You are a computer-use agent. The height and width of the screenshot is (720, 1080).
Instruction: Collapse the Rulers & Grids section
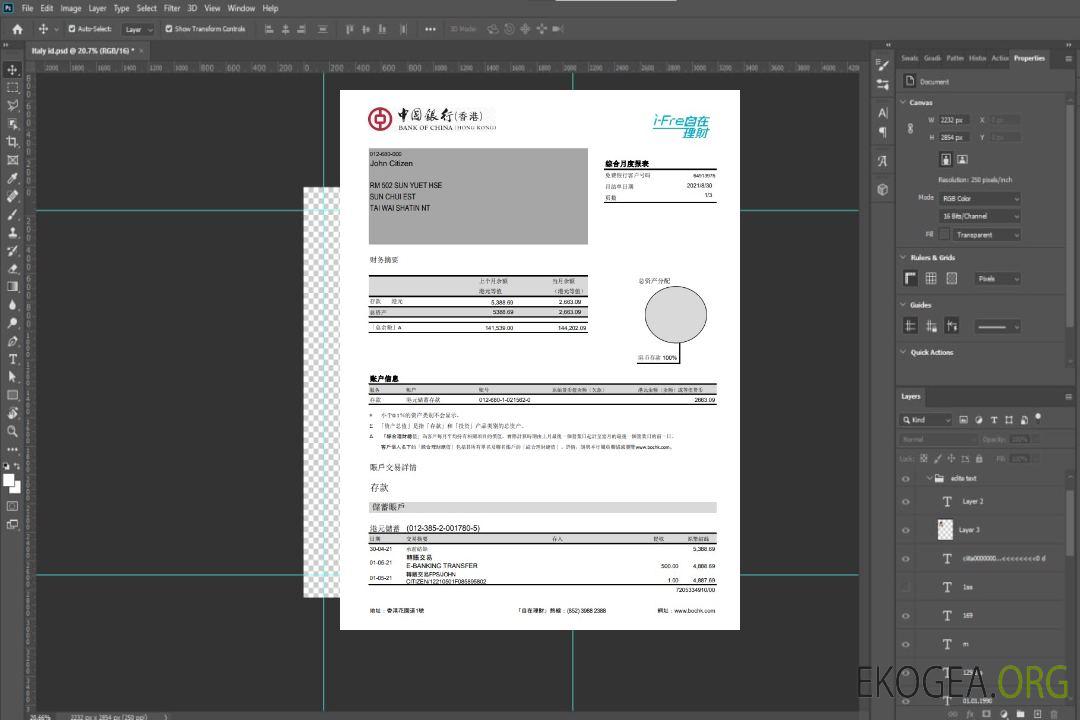(903, 257)
